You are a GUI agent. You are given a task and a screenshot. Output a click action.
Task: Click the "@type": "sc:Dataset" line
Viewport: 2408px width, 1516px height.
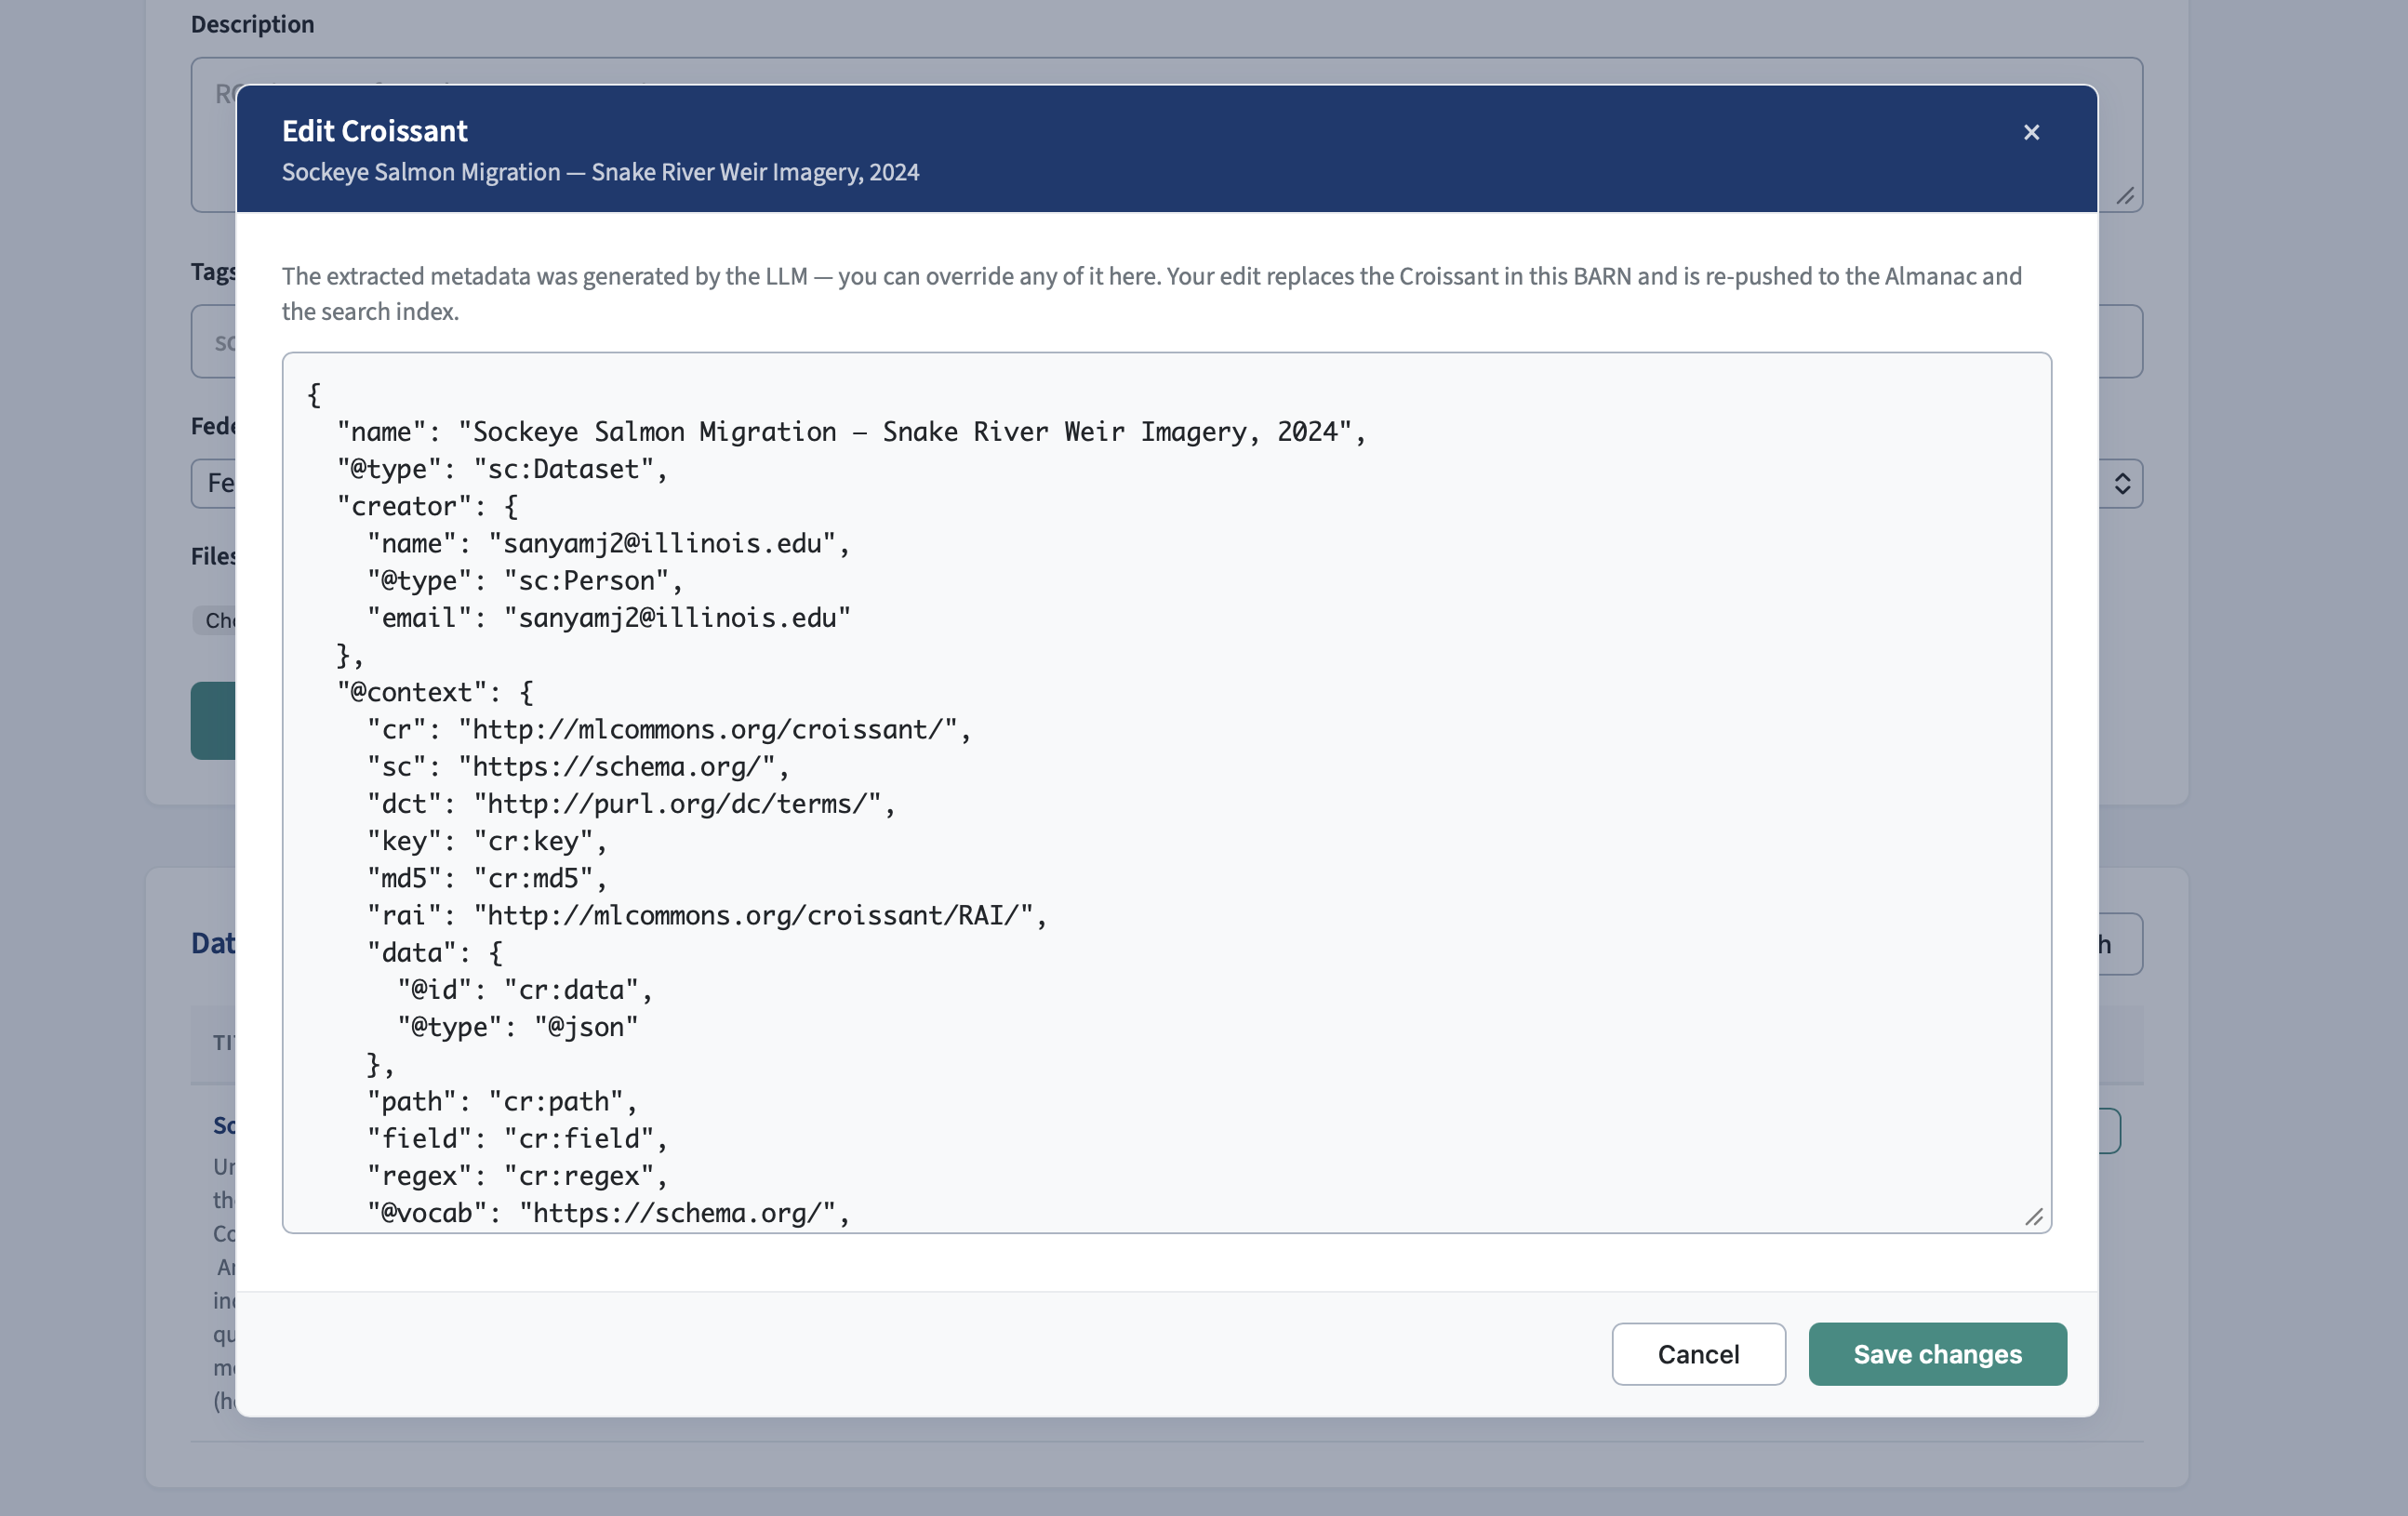(x=502, y=469)
